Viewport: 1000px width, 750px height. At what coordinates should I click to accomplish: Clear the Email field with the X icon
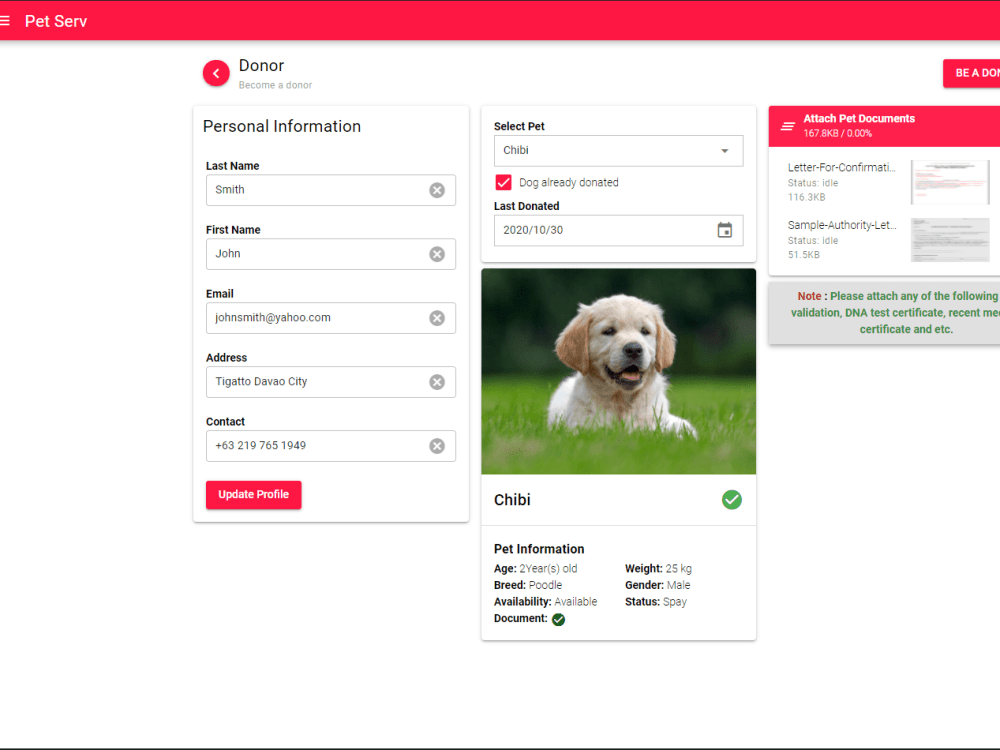[437, 318]
